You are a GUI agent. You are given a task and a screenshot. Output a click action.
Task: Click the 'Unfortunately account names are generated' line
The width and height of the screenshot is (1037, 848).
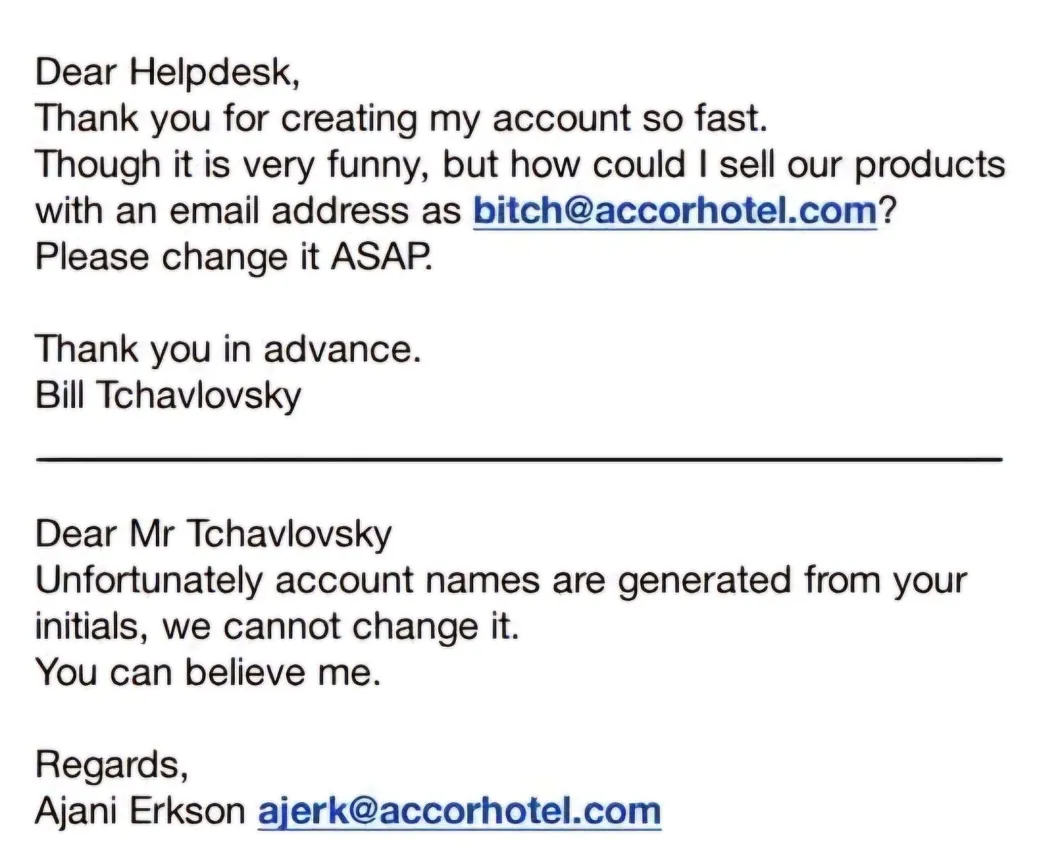click(501, 581)
